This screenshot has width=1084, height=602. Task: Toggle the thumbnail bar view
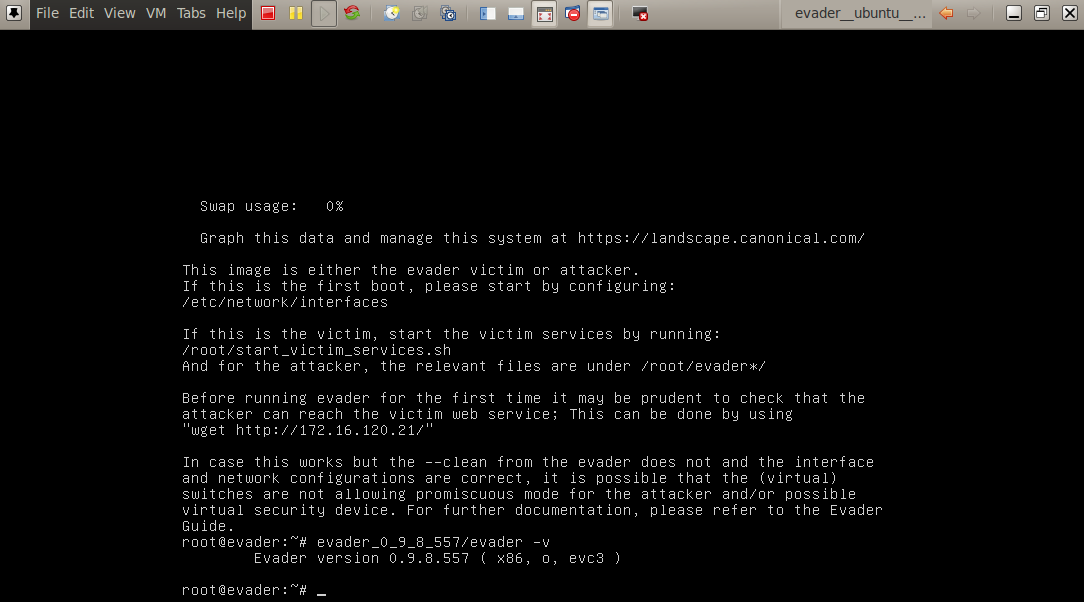(516, 14)
